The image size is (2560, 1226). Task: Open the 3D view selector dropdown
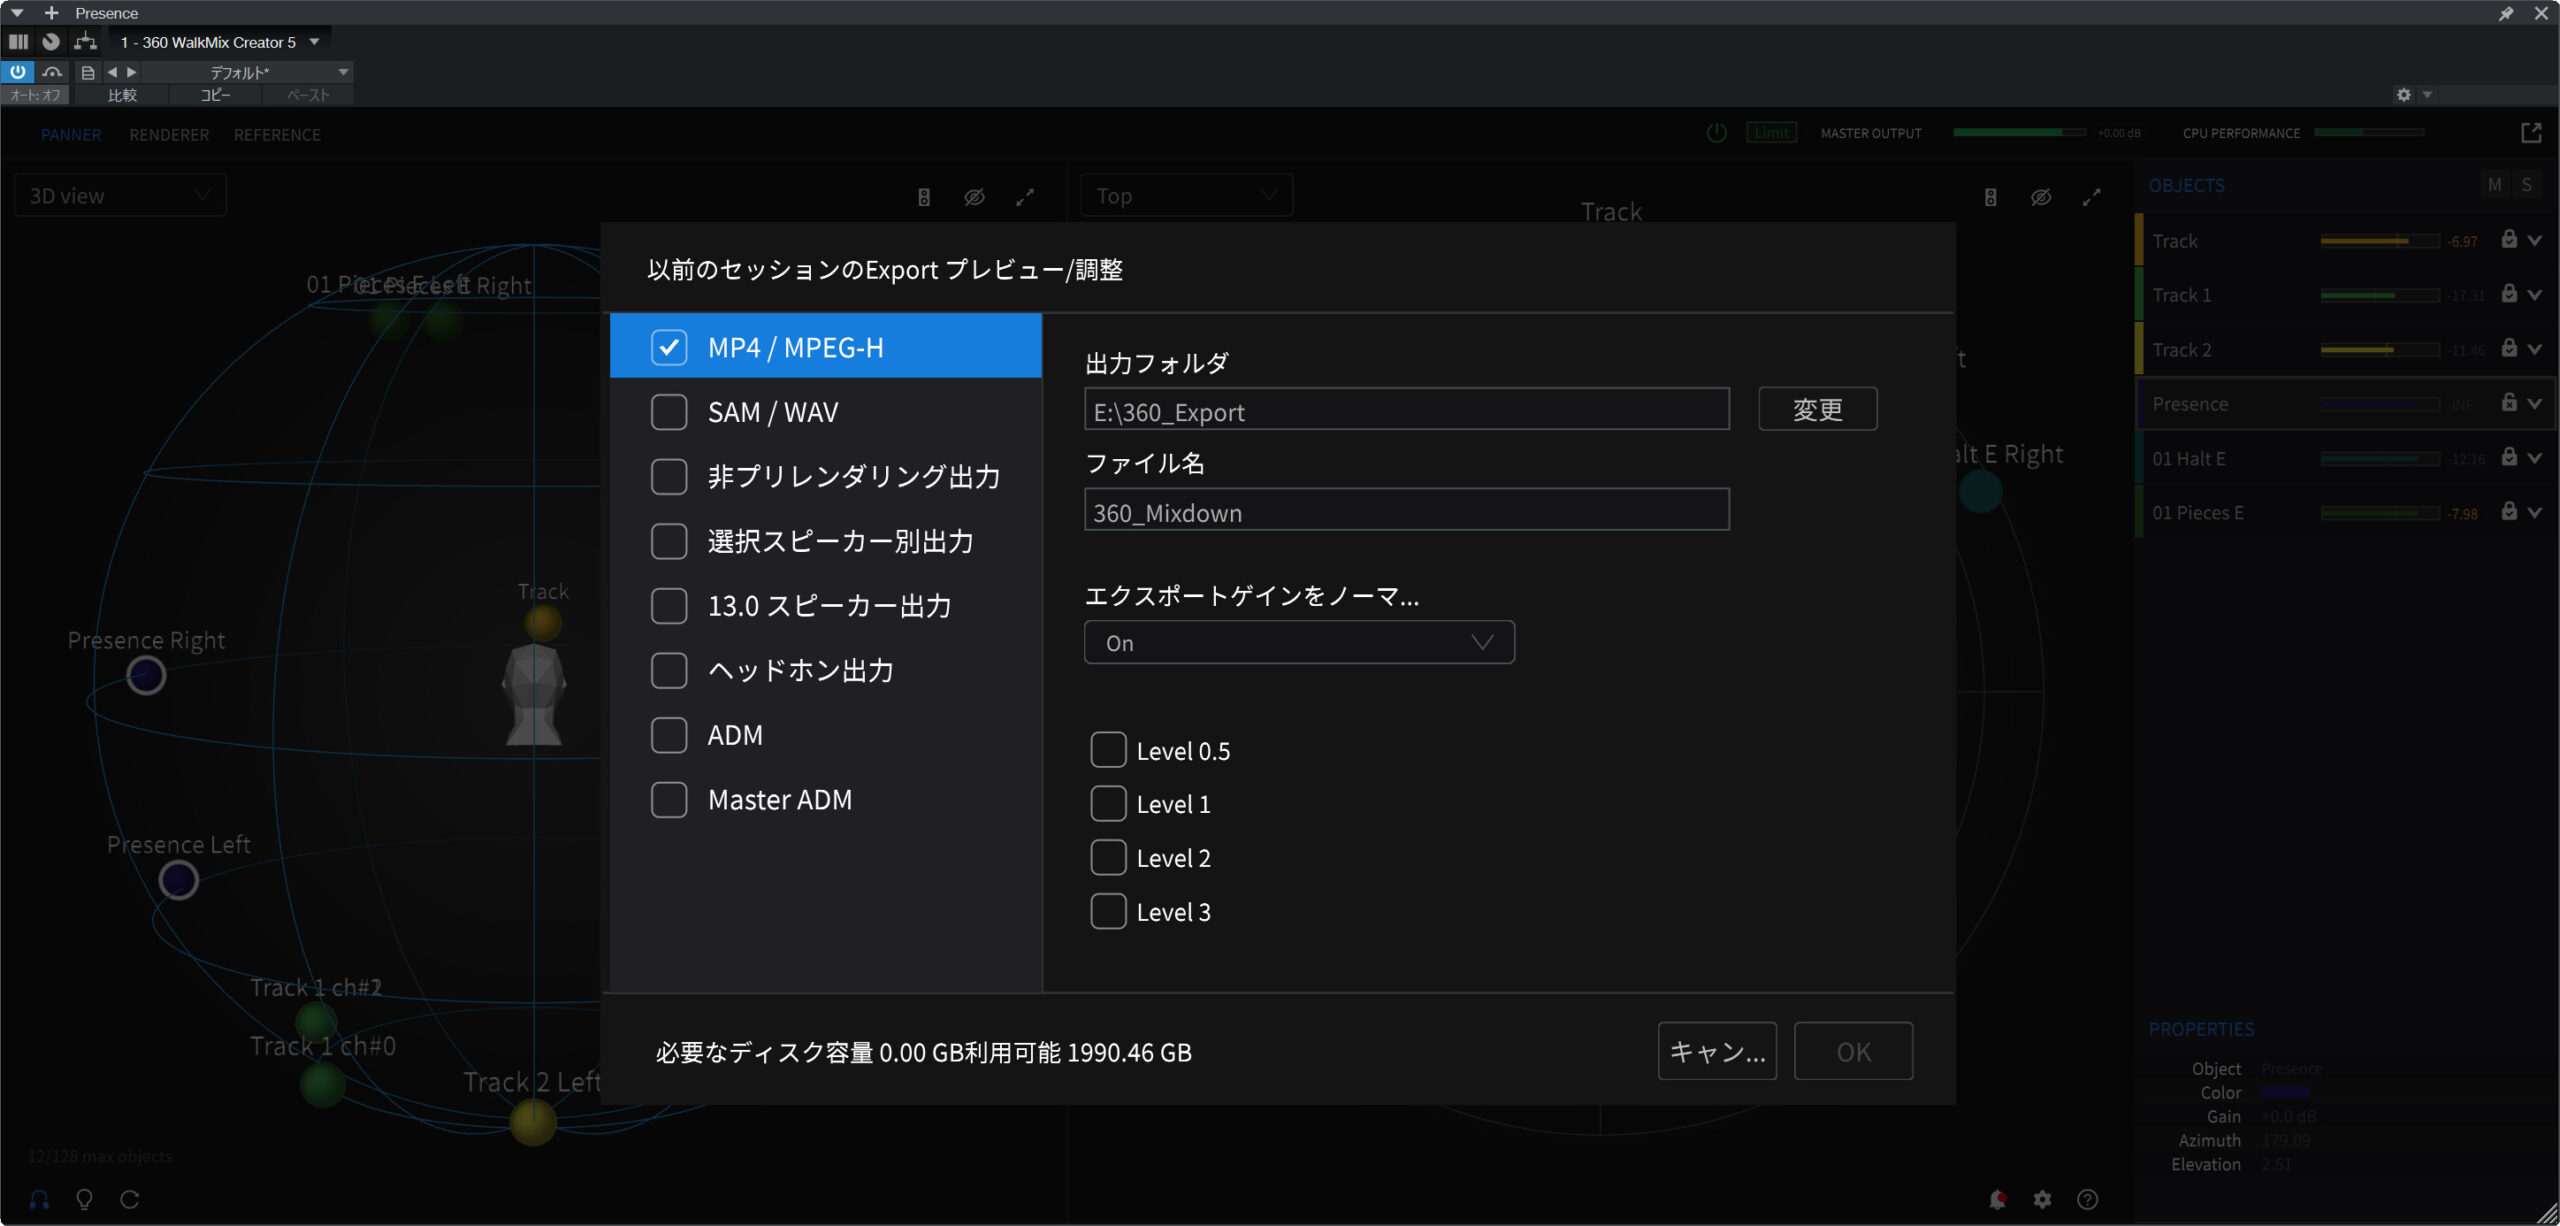click(x=120, y=196)
